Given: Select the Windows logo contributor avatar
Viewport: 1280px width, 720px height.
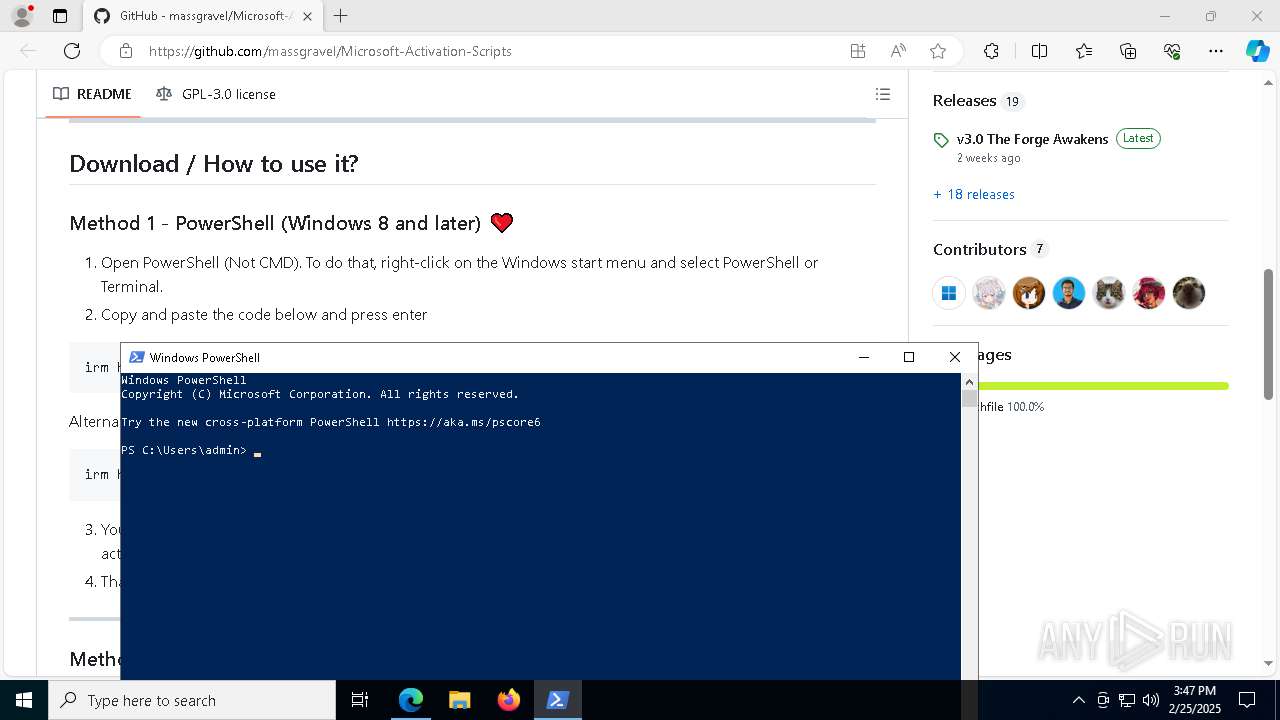Looking at the screenshot, I should pyautogui.click(x=949, y=293).
